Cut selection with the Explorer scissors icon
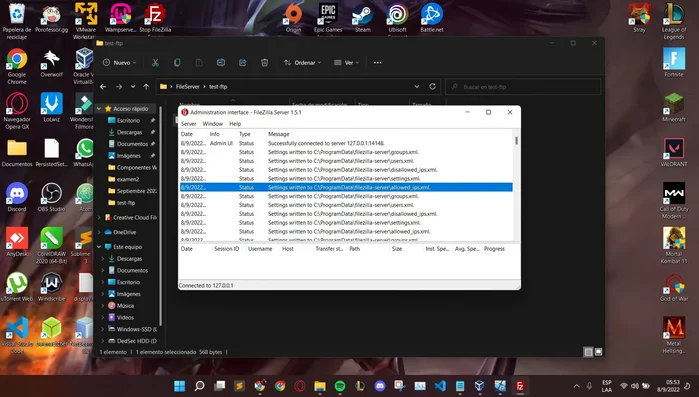This screenshot has height=397, width=699. tap(155, 63)
